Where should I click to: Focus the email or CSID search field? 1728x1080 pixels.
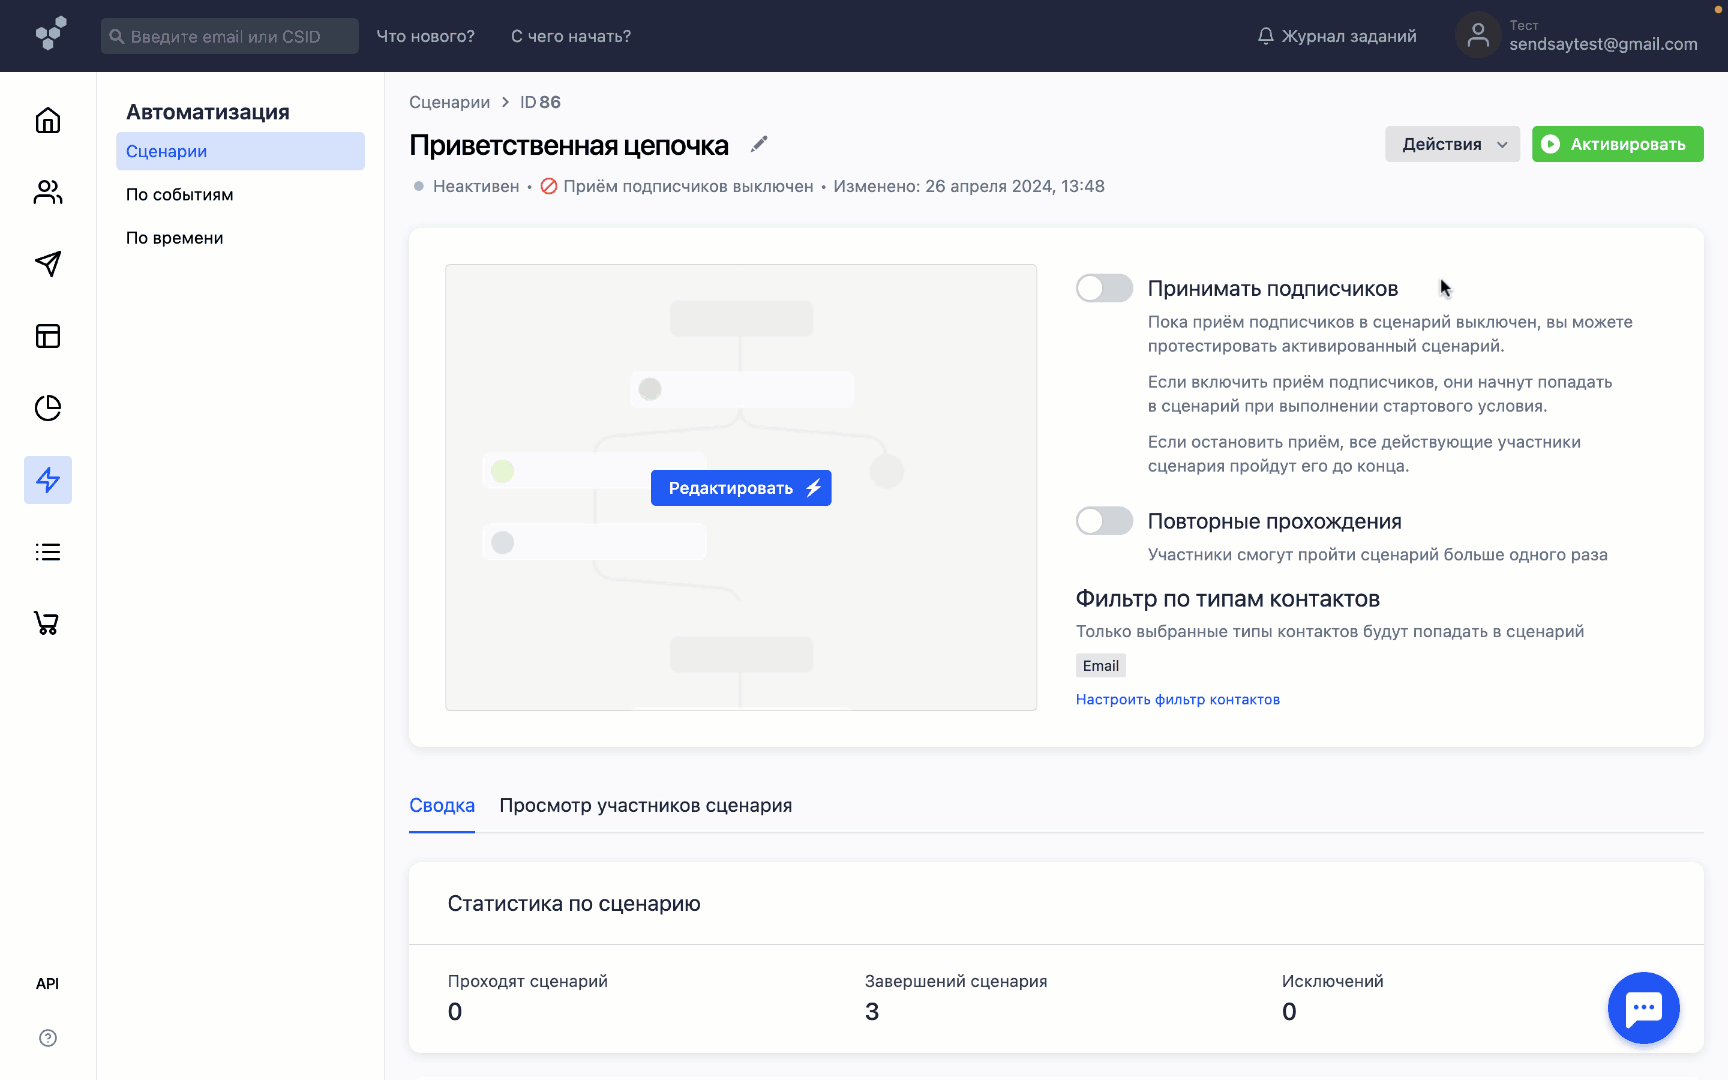[230, 36]
